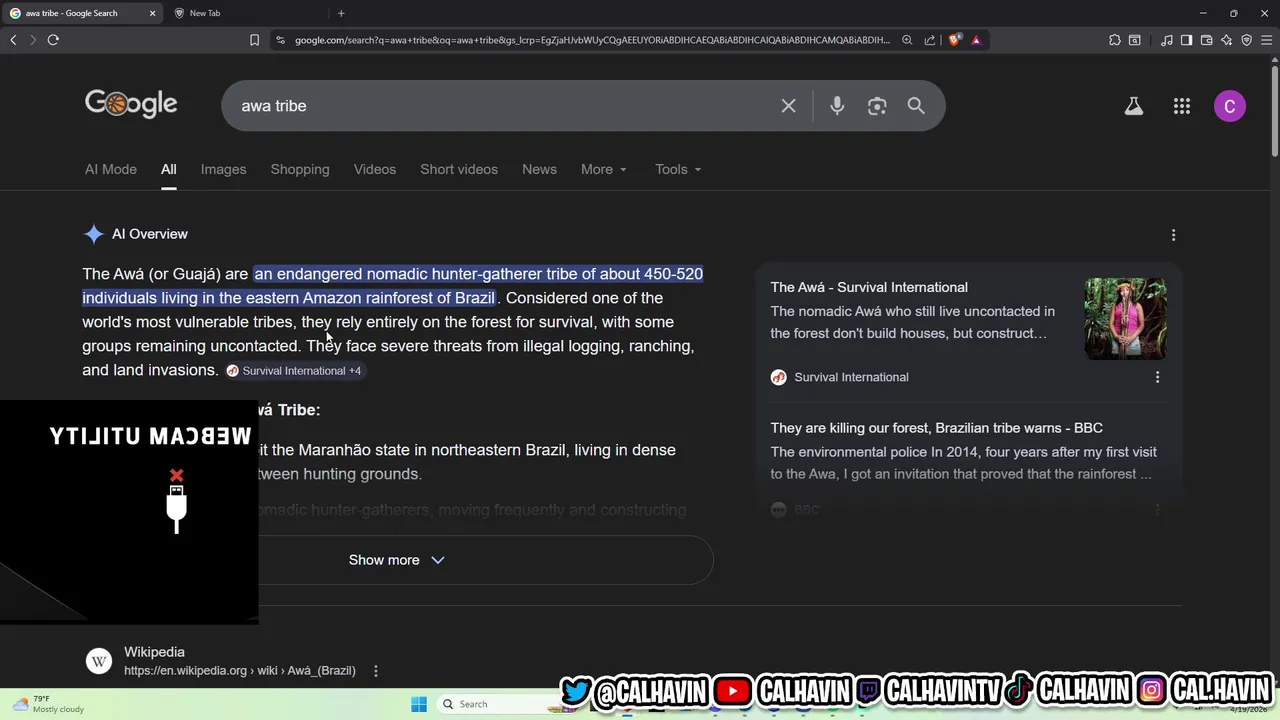Open the Google account avatar C

pyautogui.click(x=1230, y=106)
